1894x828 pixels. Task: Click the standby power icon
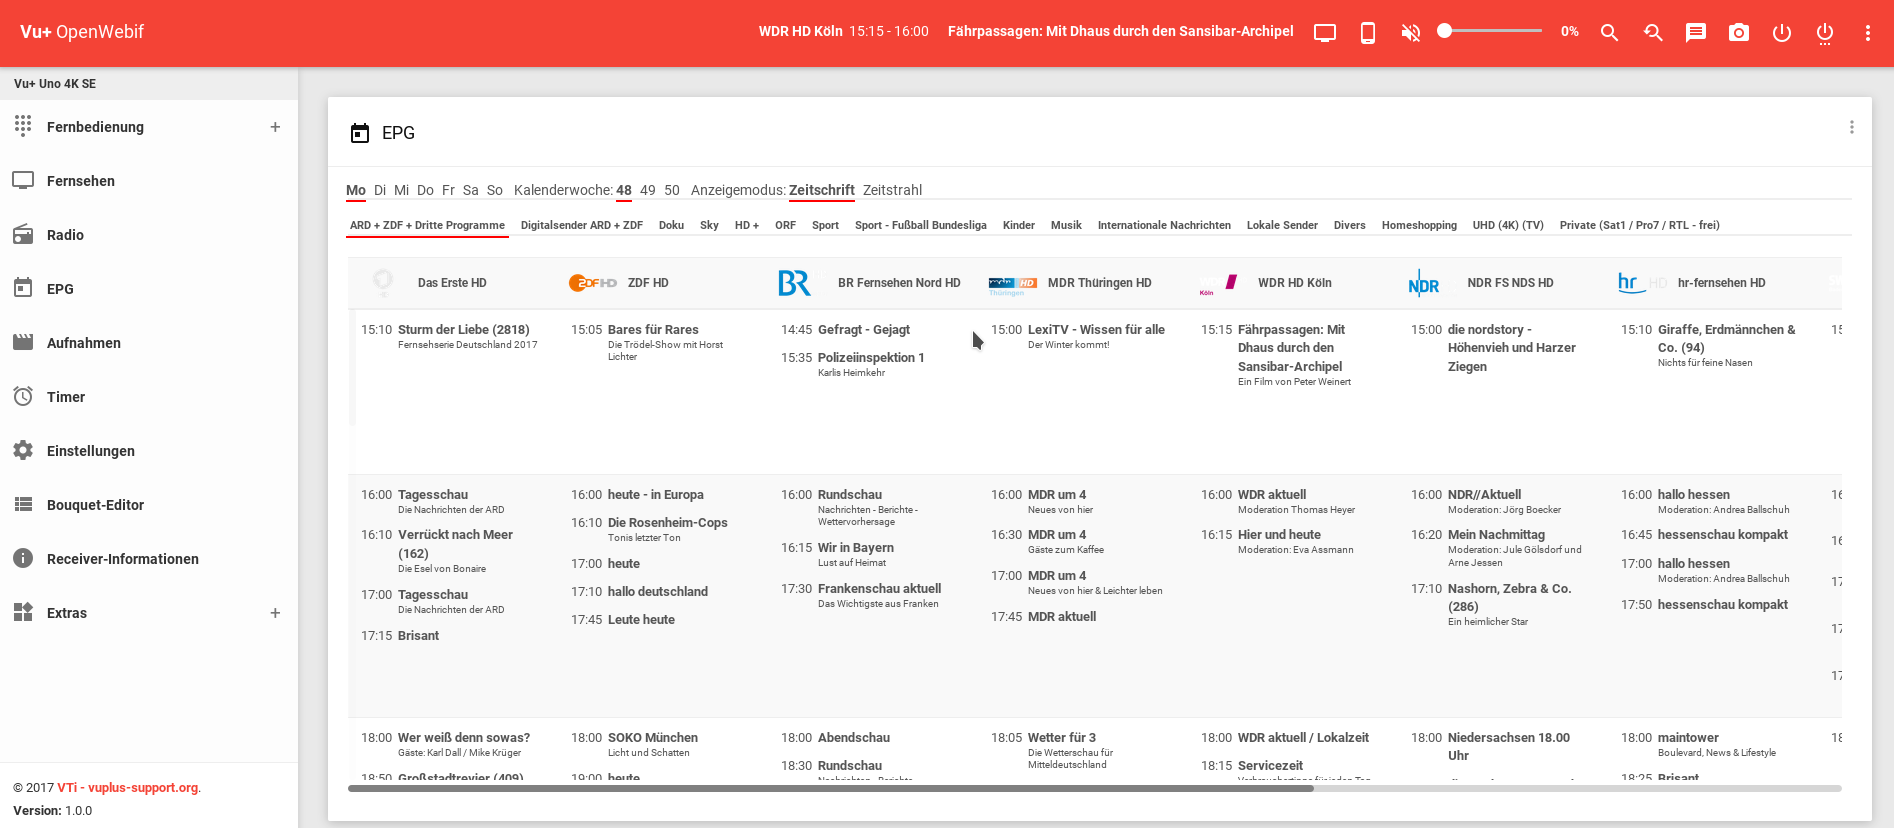click(1782, 33)
